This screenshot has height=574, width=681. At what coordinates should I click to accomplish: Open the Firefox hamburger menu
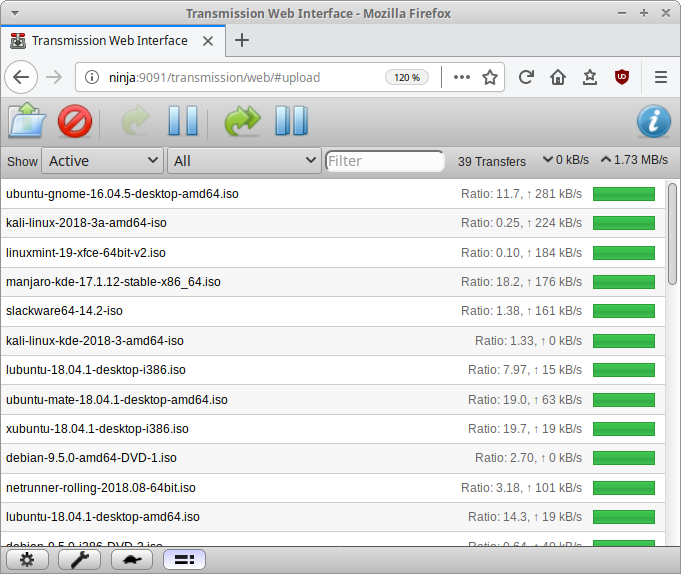[661, 77]
